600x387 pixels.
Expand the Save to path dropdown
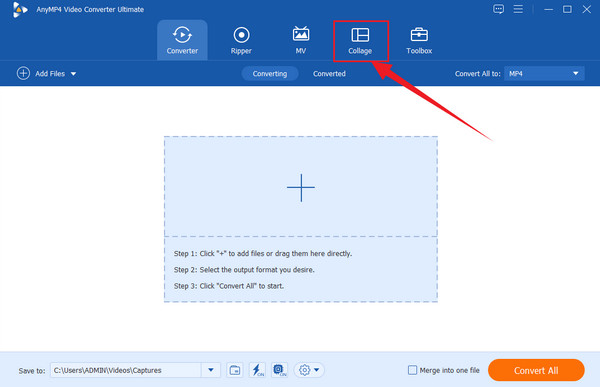click(211, 370)
